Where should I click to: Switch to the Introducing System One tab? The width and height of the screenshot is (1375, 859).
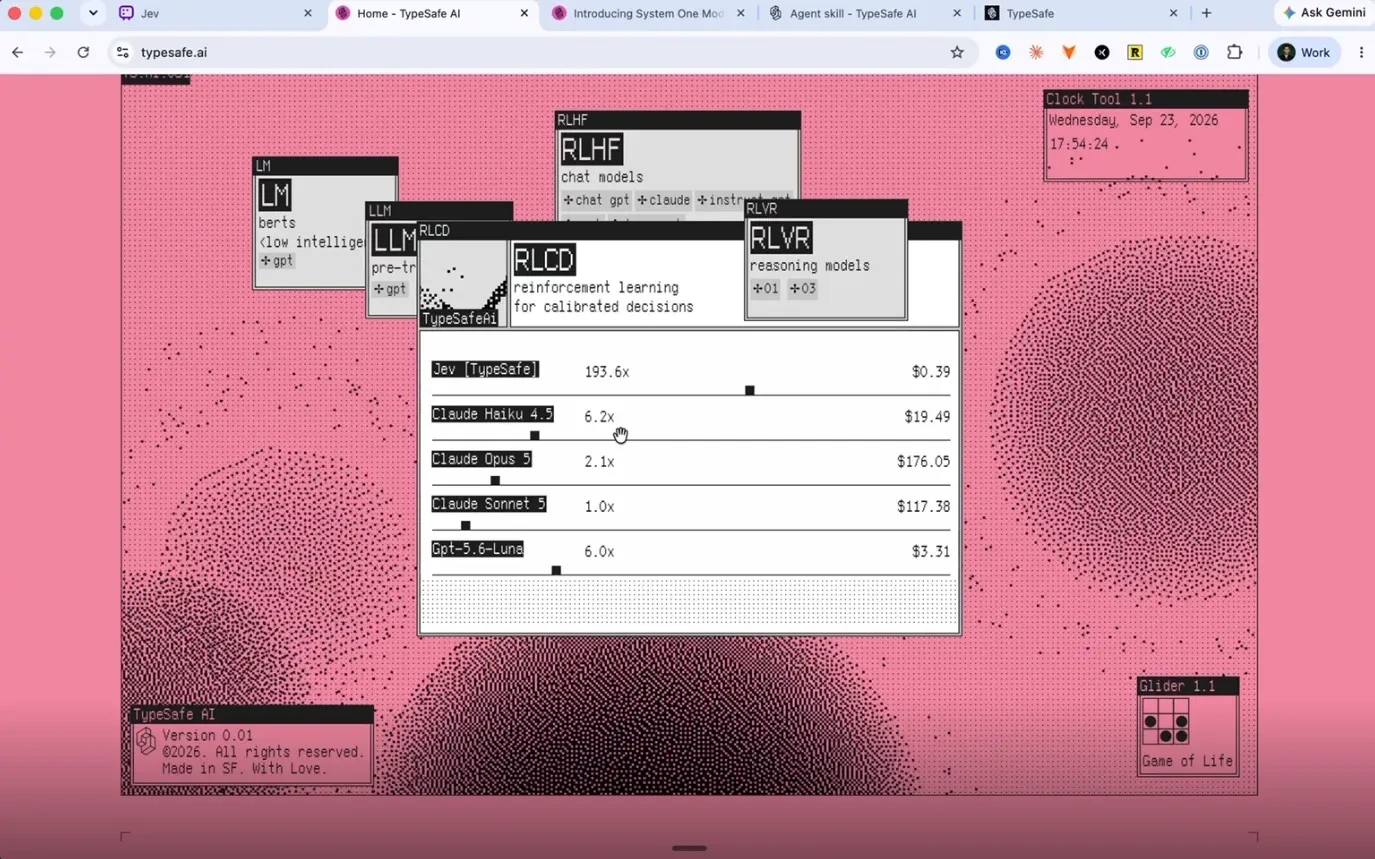650,13
